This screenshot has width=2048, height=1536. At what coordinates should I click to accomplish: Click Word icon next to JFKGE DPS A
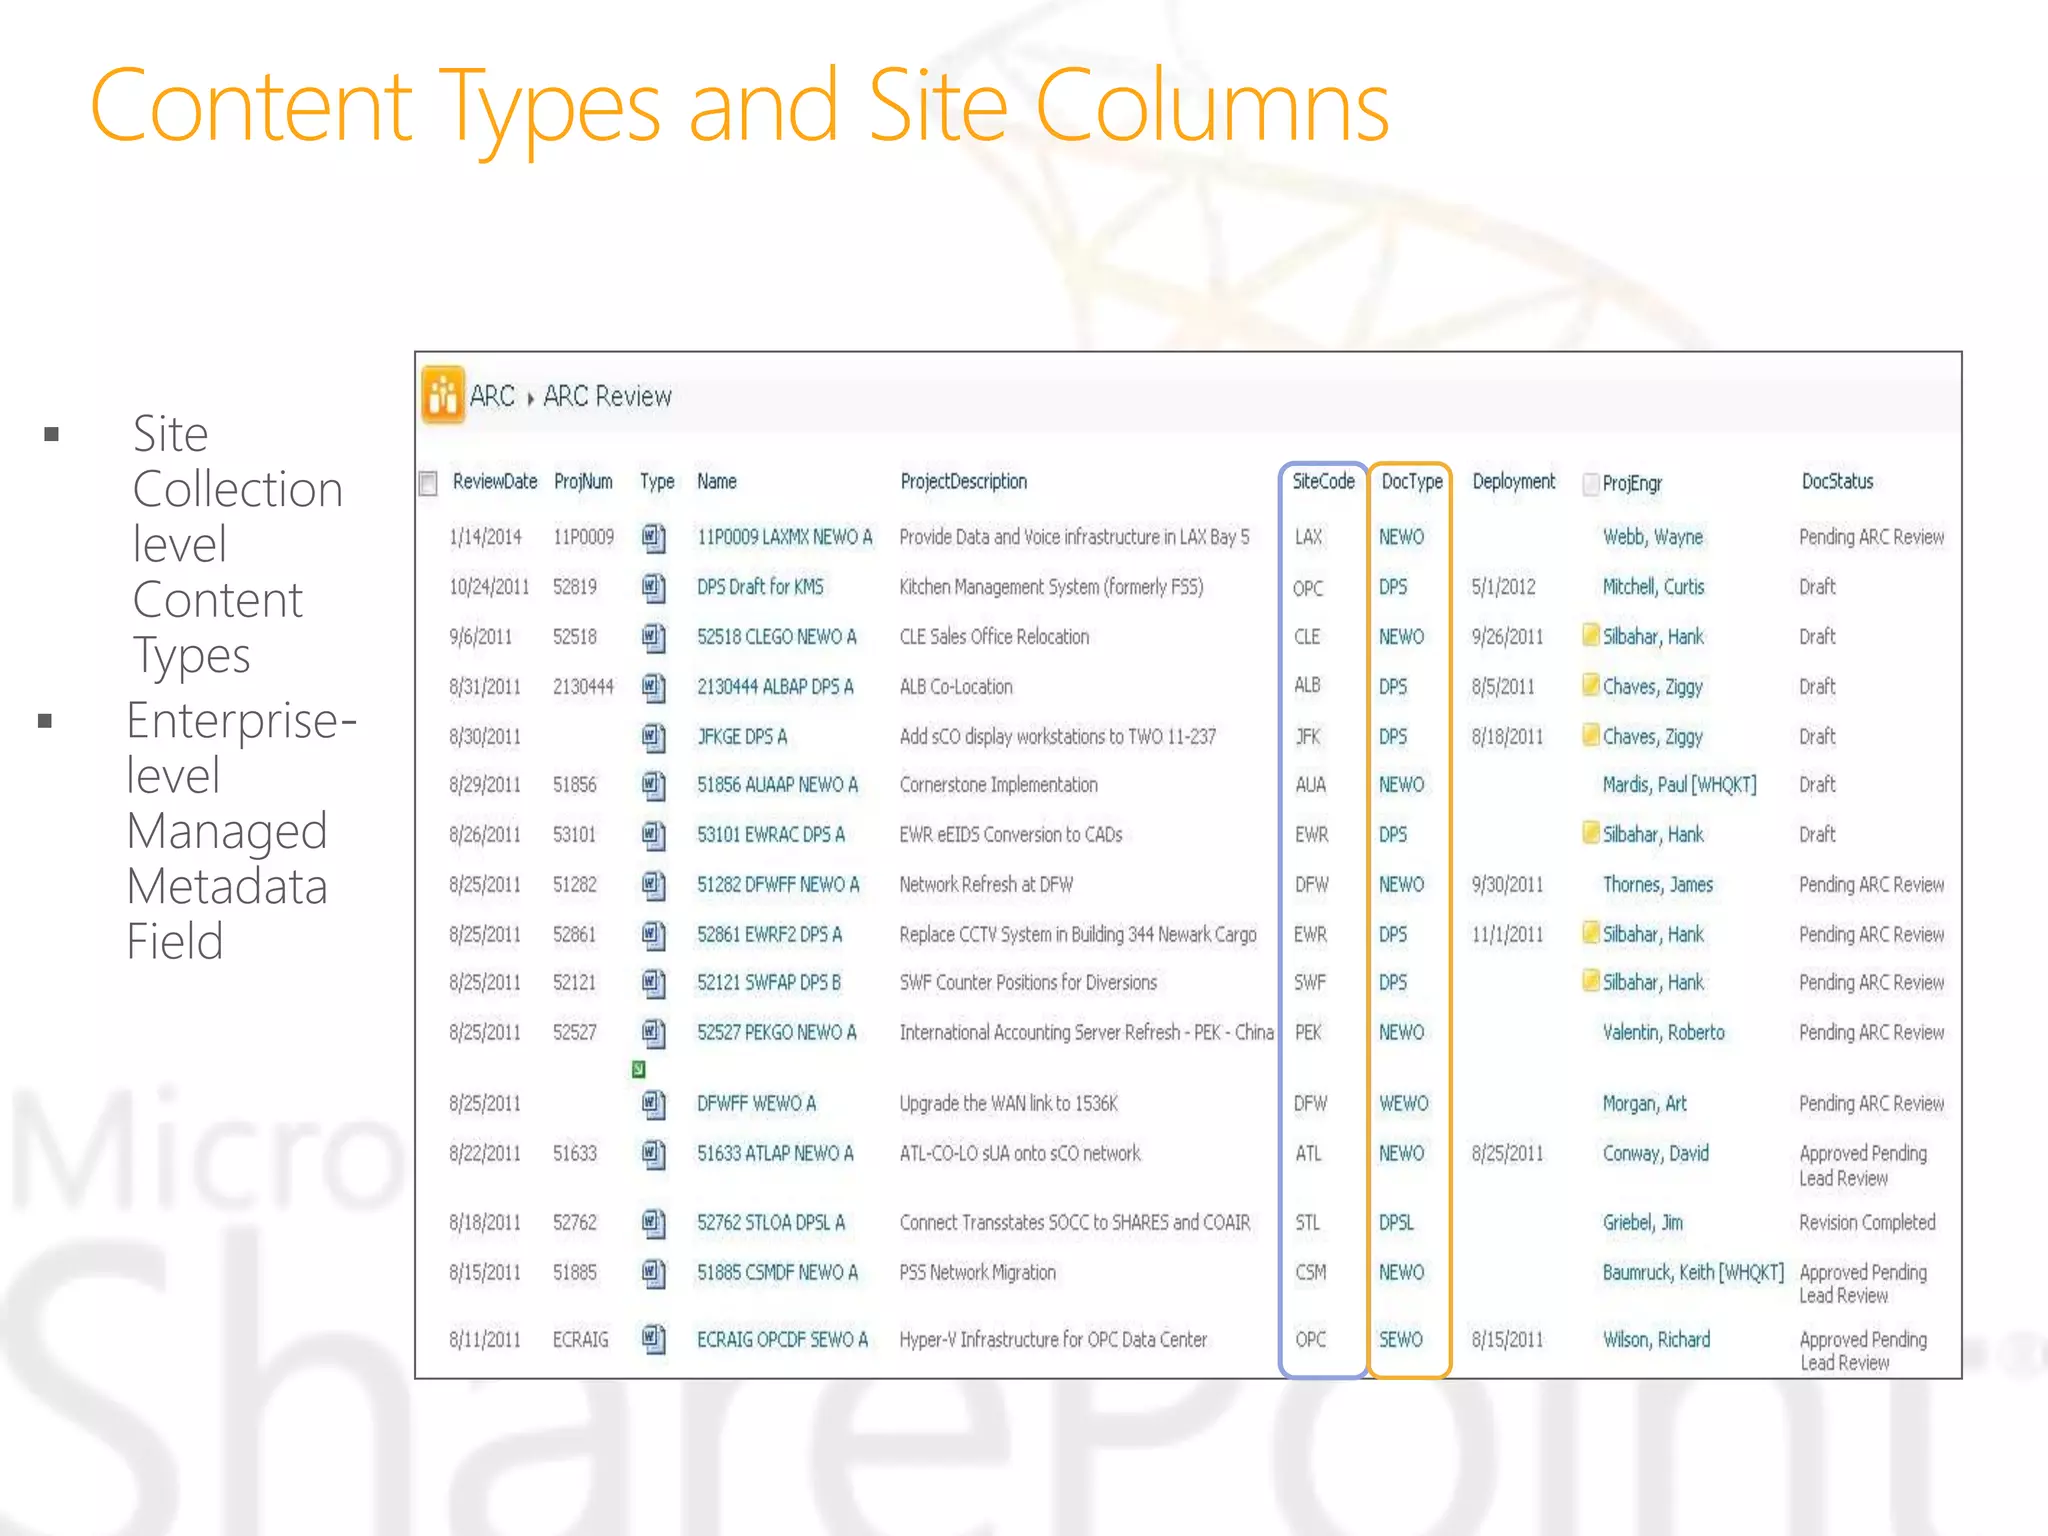coord(653,738)
